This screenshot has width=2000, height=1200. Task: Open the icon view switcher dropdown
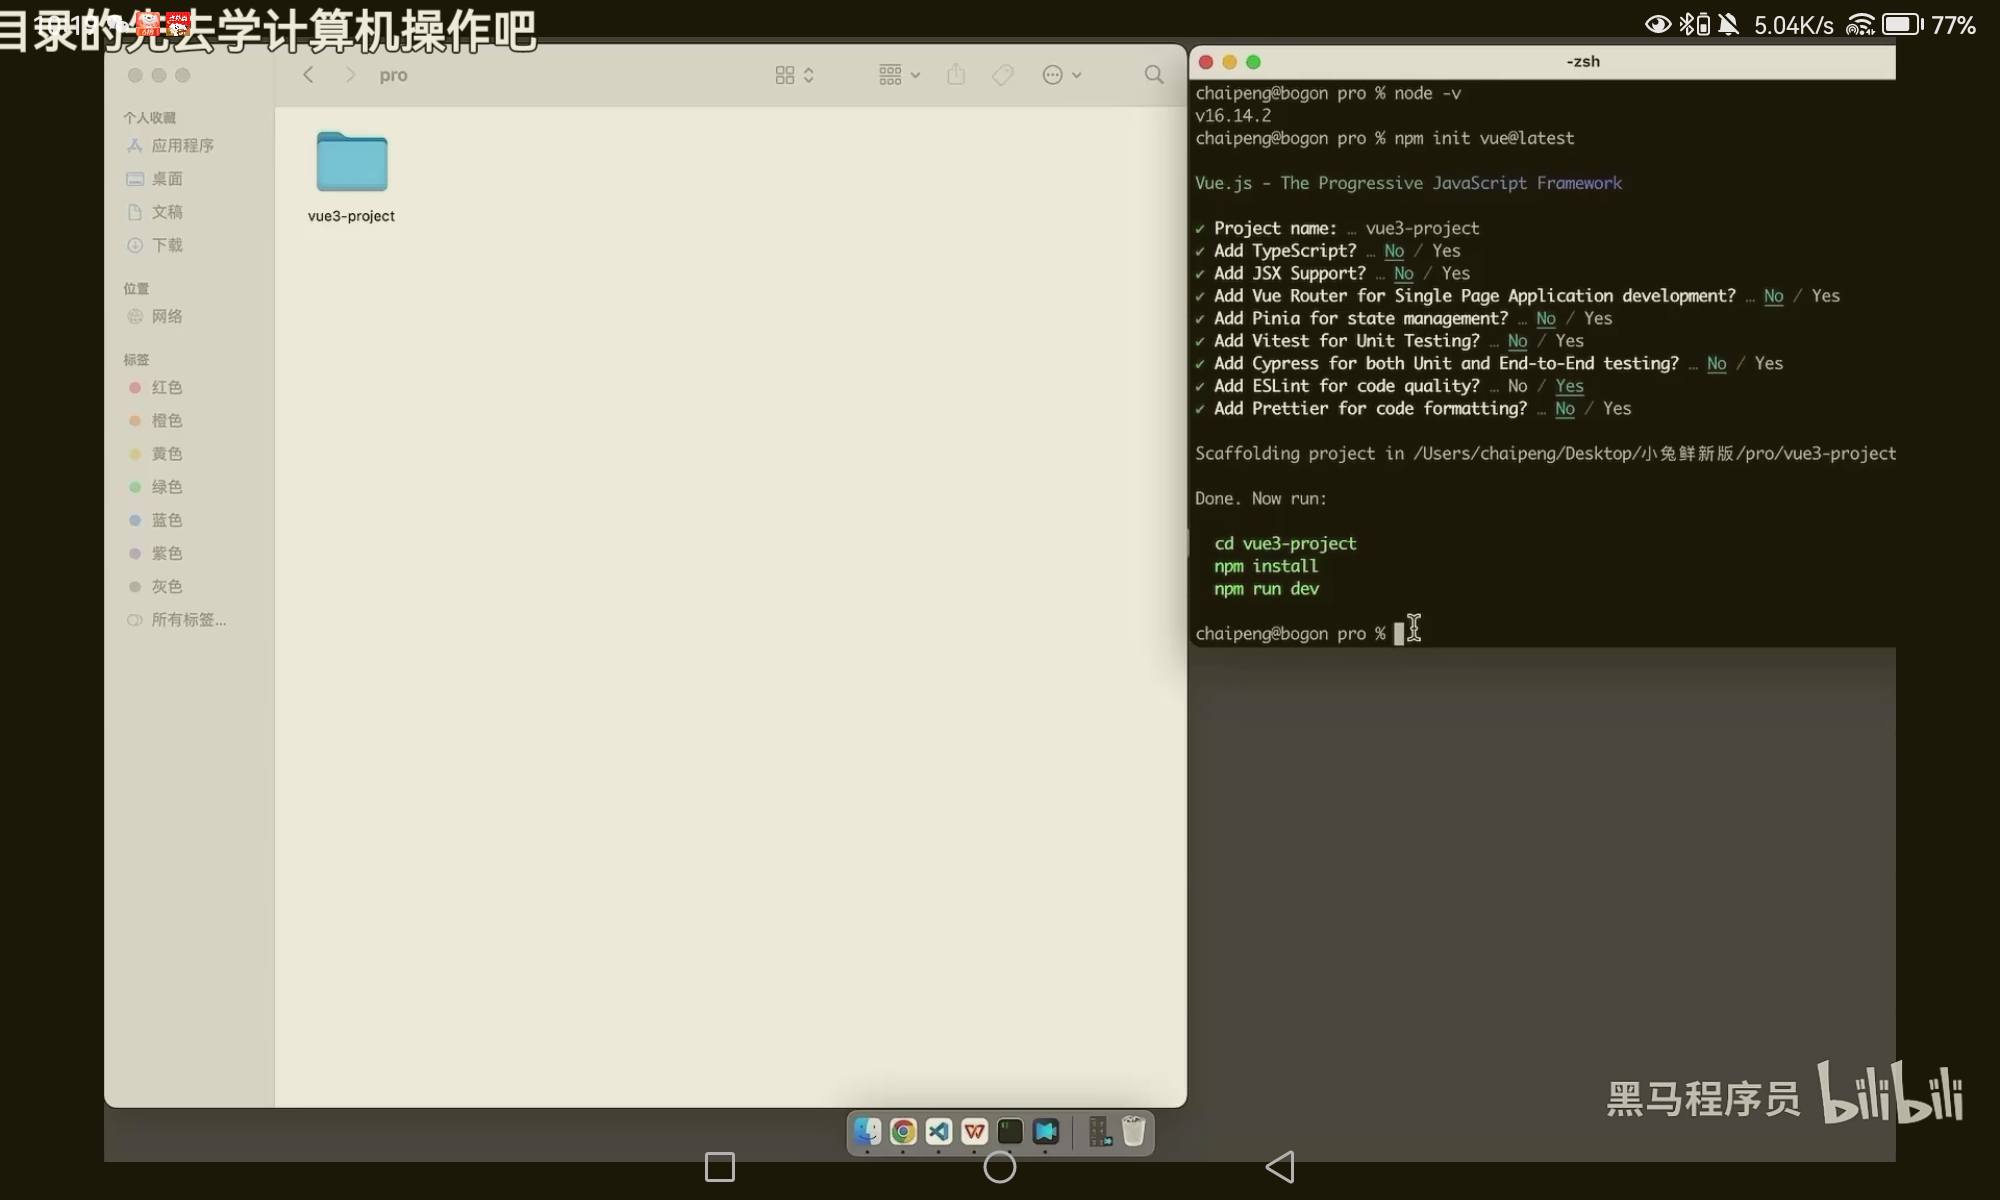click(795, 75)
